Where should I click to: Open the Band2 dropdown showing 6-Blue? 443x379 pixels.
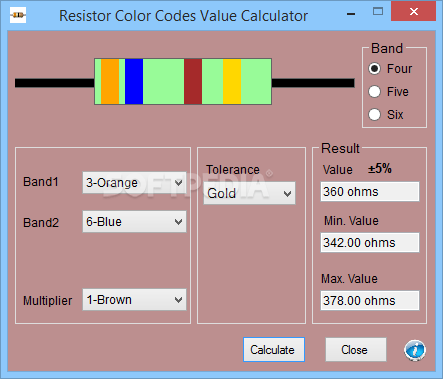coord(134,222)
